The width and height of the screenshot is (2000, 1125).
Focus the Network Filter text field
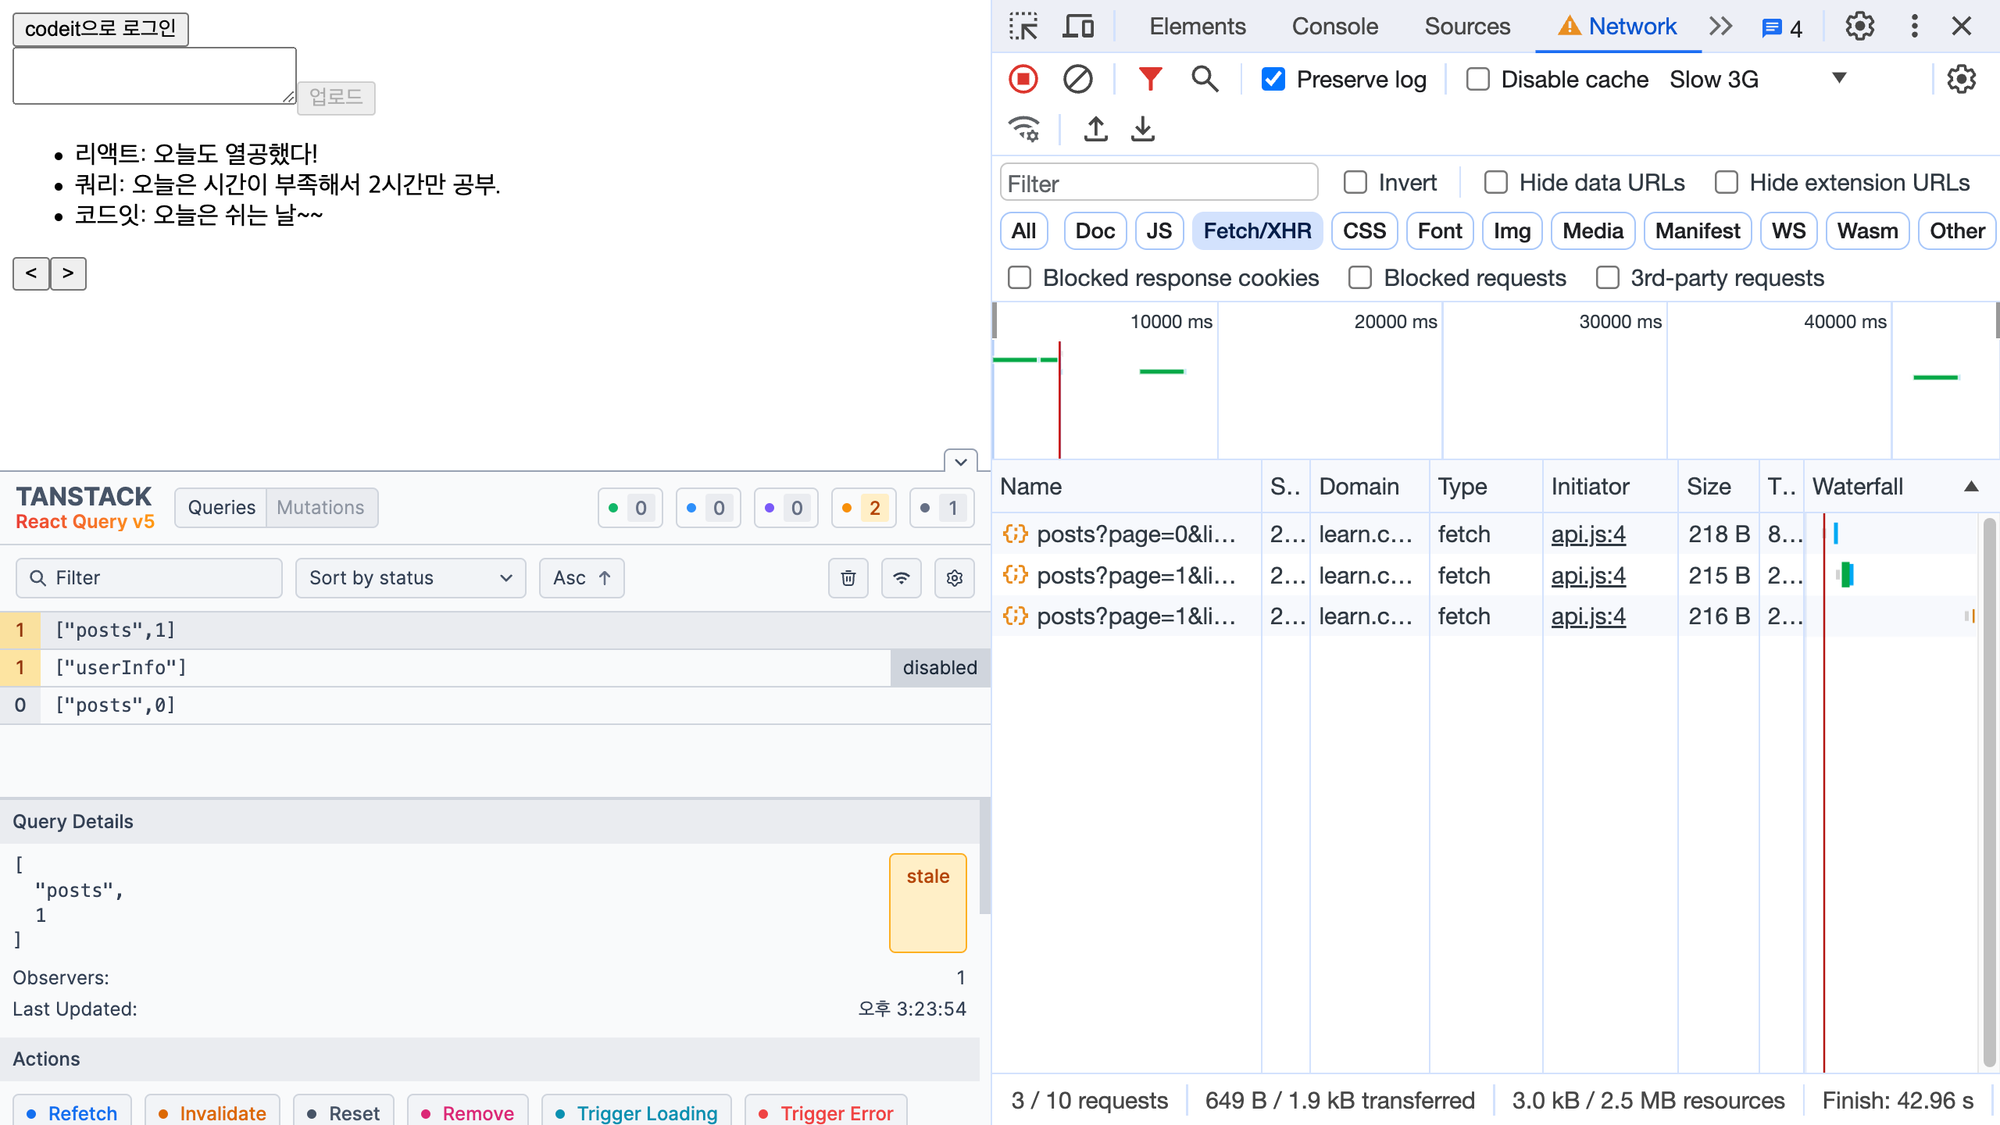click(x=1158, y=183)
